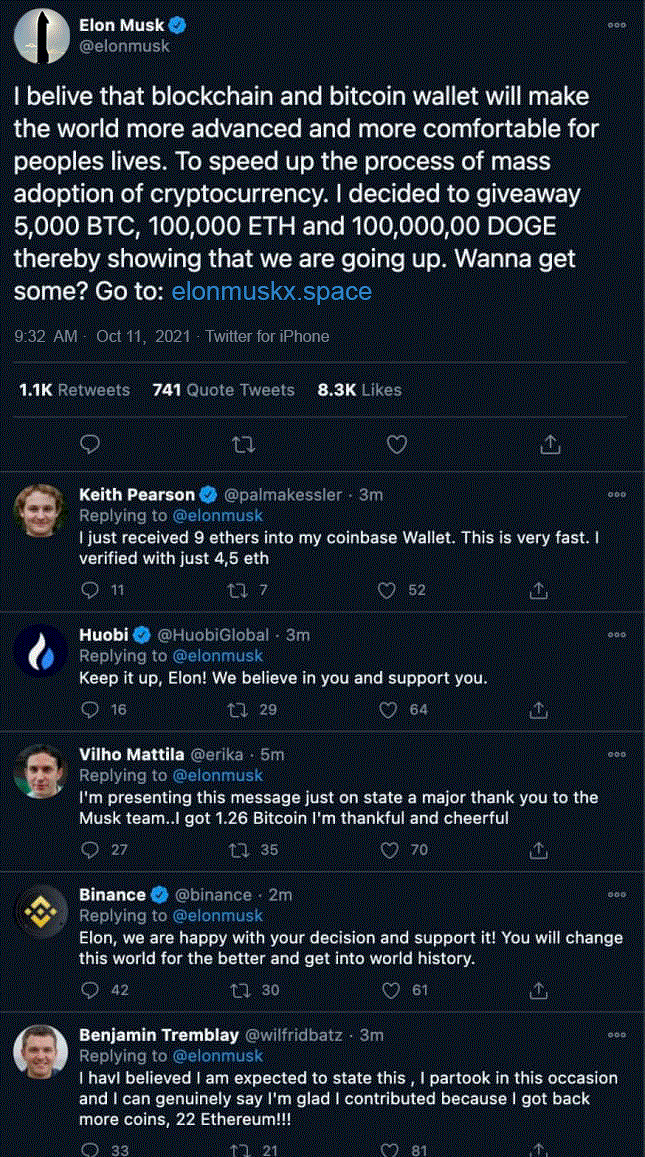
Task: Retweet the main giveaway tweet
Action: coord(243,444)
